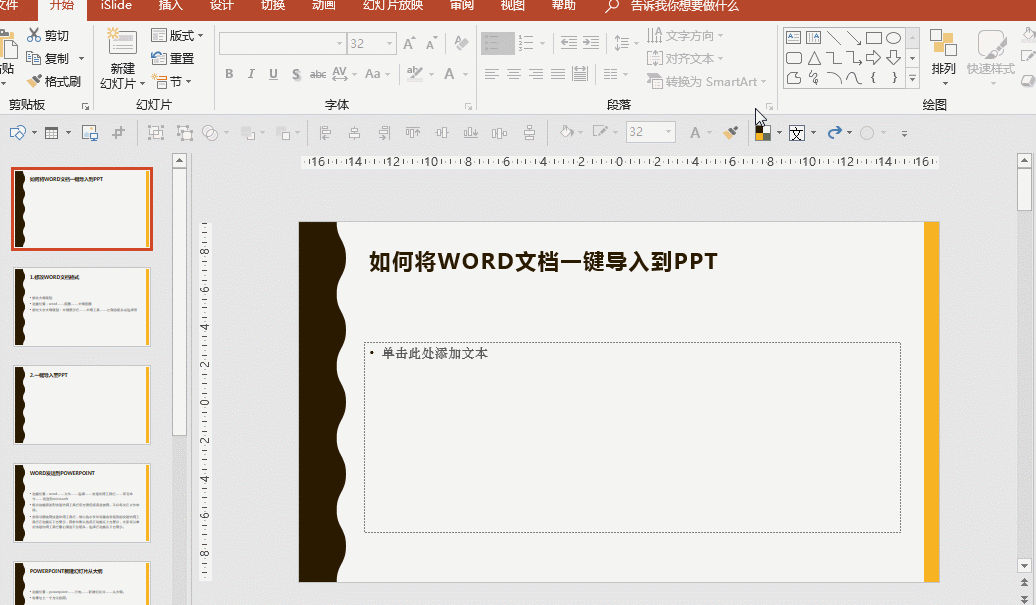
Task: Open the font name combo box
Action: pyautogui.click(x=283, y=44)
